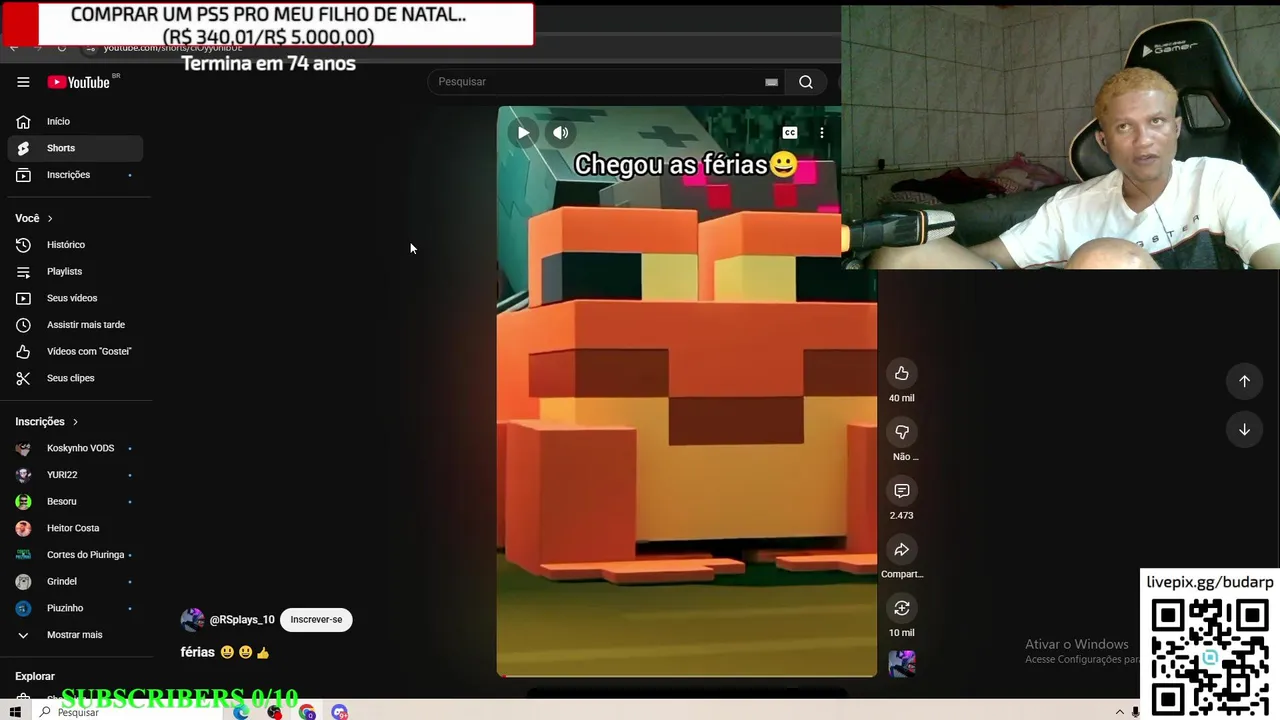The width and height of the screenshot is (1280, 720).
Task: Mute the Short's volume
Action: [x=561, y=132]
